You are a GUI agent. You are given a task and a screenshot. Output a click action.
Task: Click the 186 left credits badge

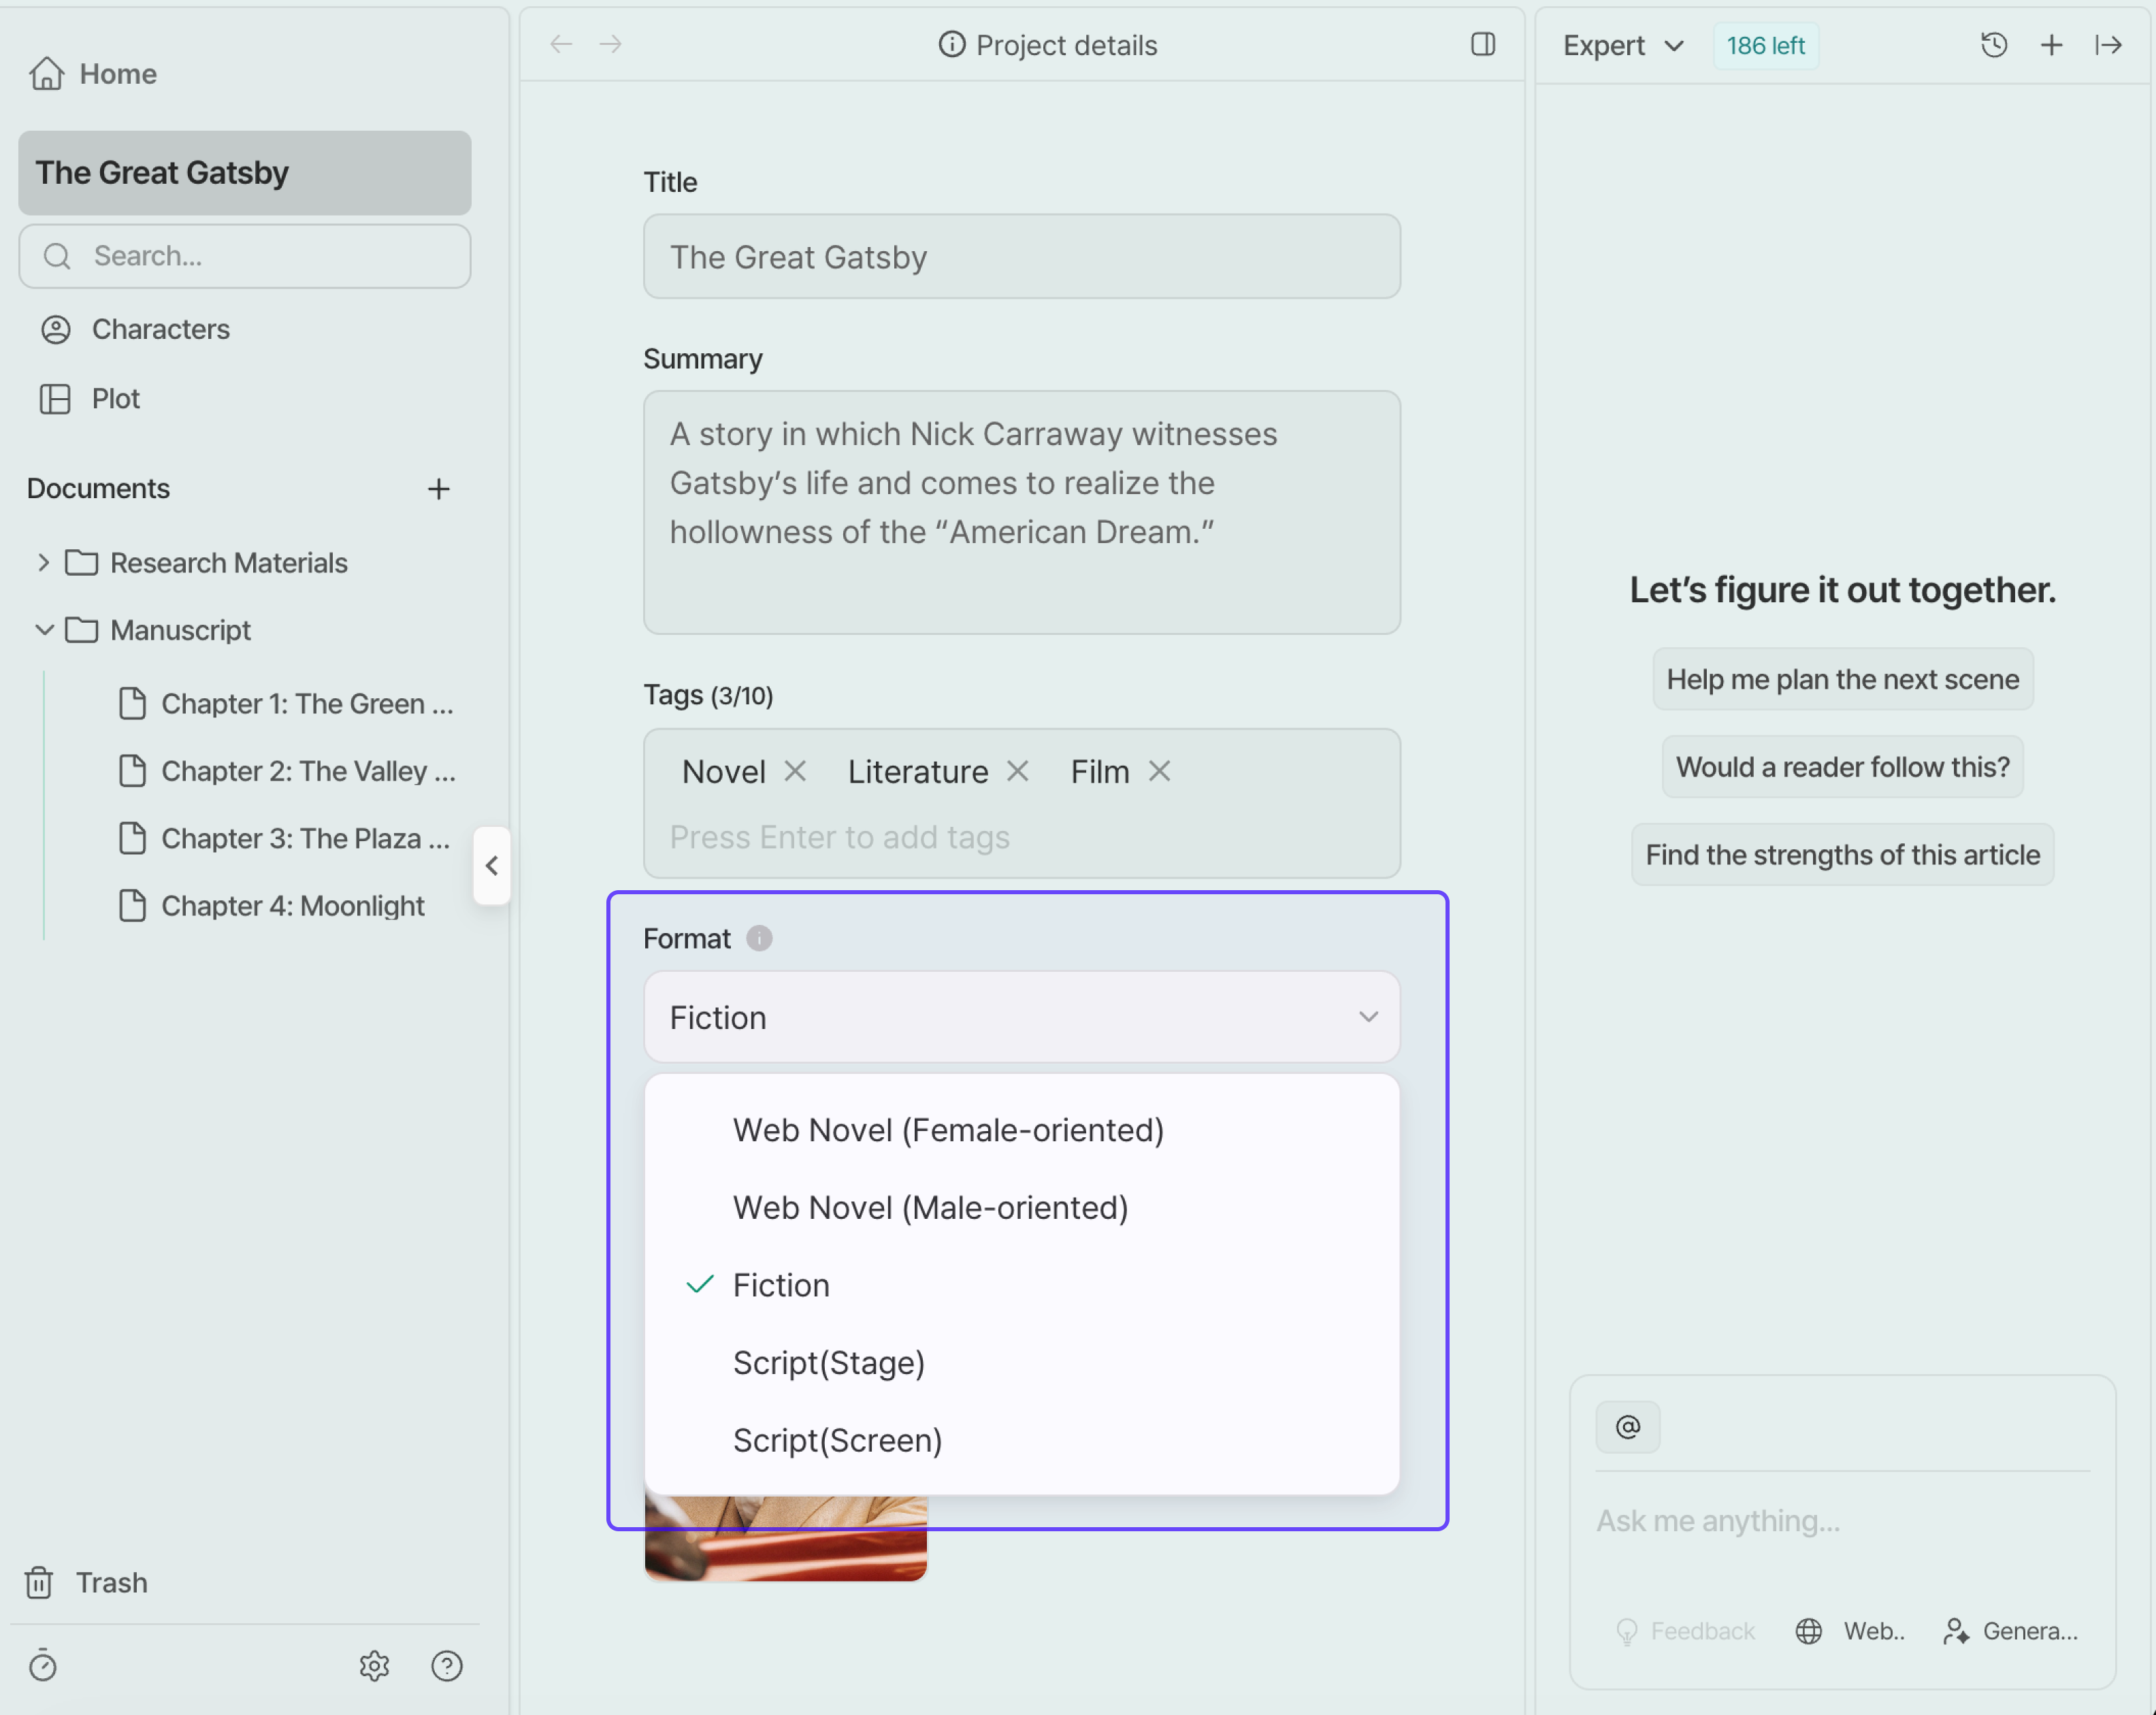tap(1766, 45)
